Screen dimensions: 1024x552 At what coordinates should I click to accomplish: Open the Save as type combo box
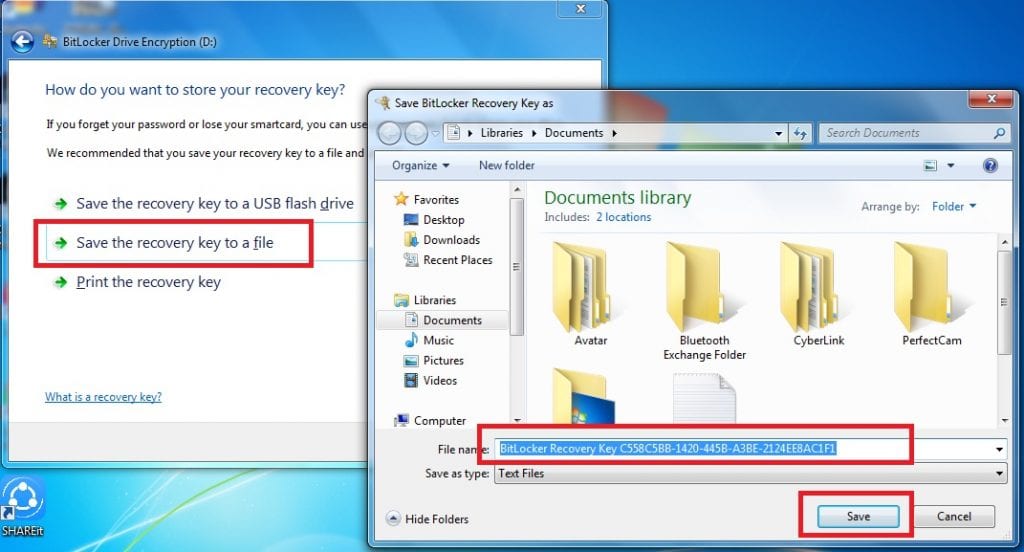pos(750,474)
